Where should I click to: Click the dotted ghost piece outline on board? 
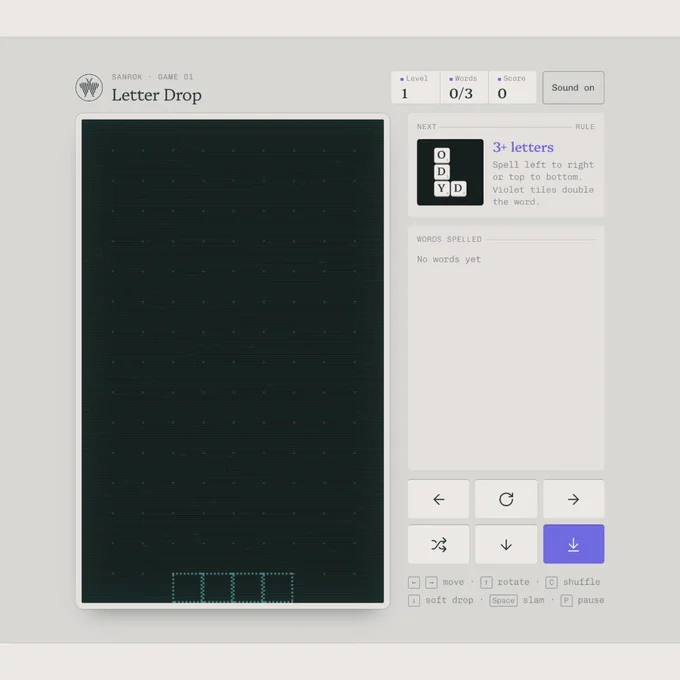(x=233, y=588)
